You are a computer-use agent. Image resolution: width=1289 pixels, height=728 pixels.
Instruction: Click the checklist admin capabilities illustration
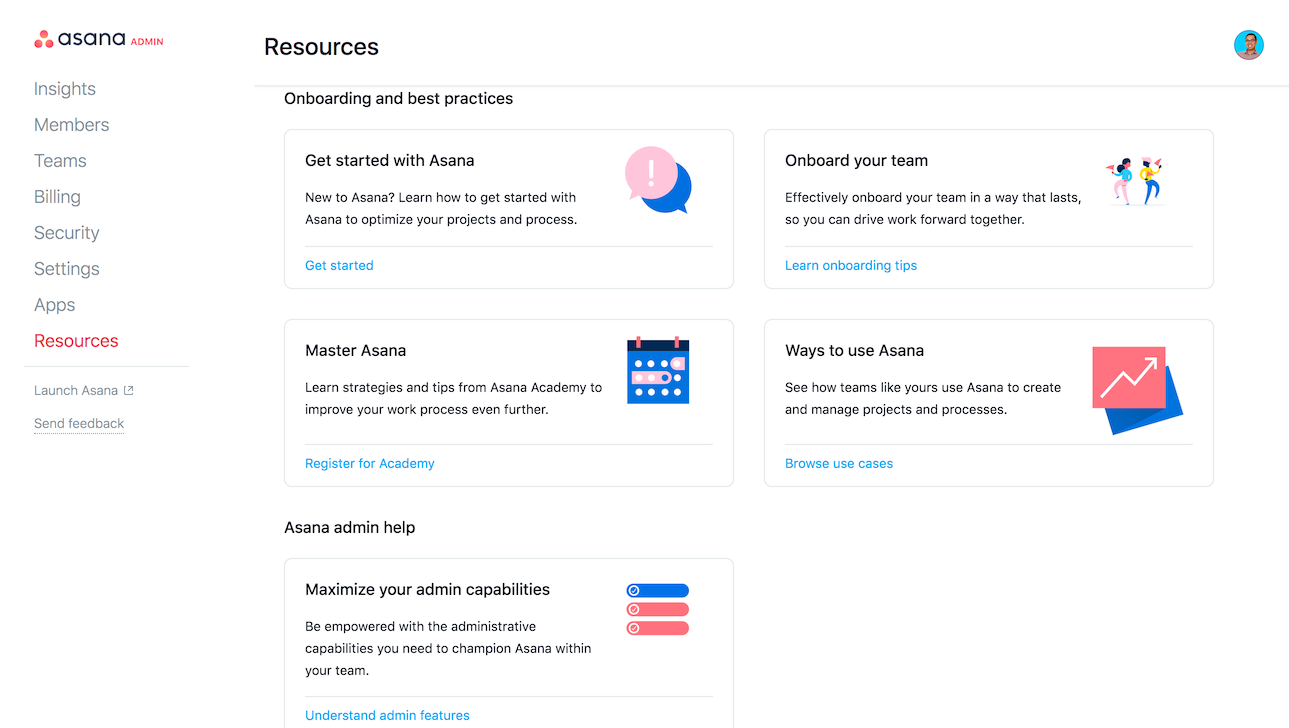tap(658, 609)
